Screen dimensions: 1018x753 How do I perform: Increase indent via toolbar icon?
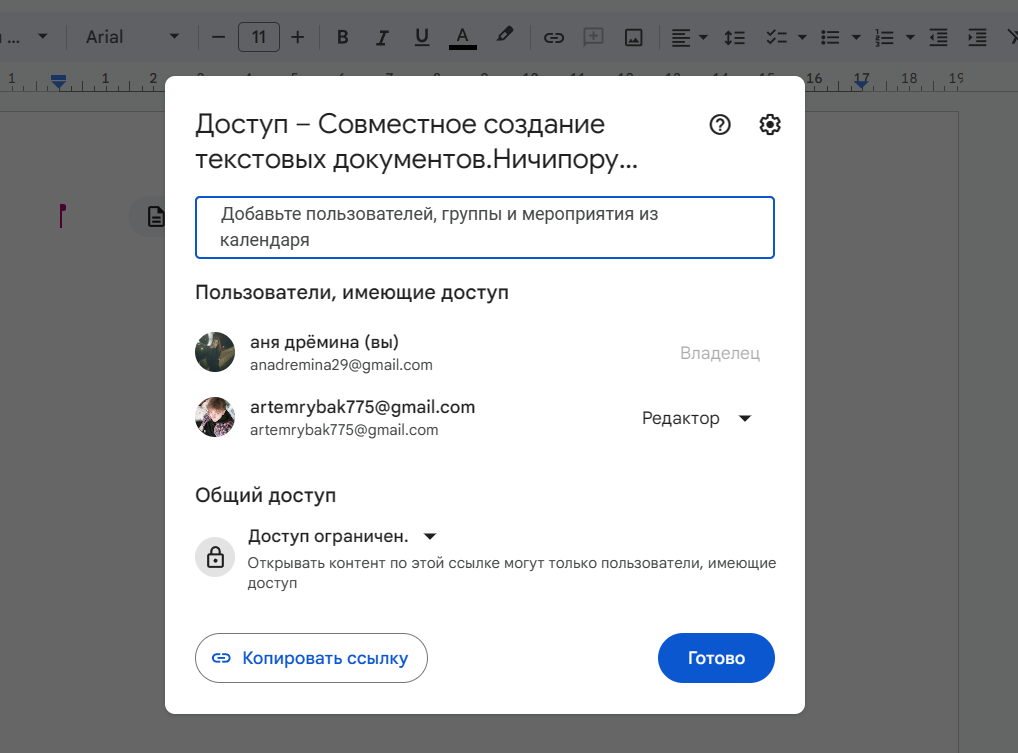[x=977, y=38]
